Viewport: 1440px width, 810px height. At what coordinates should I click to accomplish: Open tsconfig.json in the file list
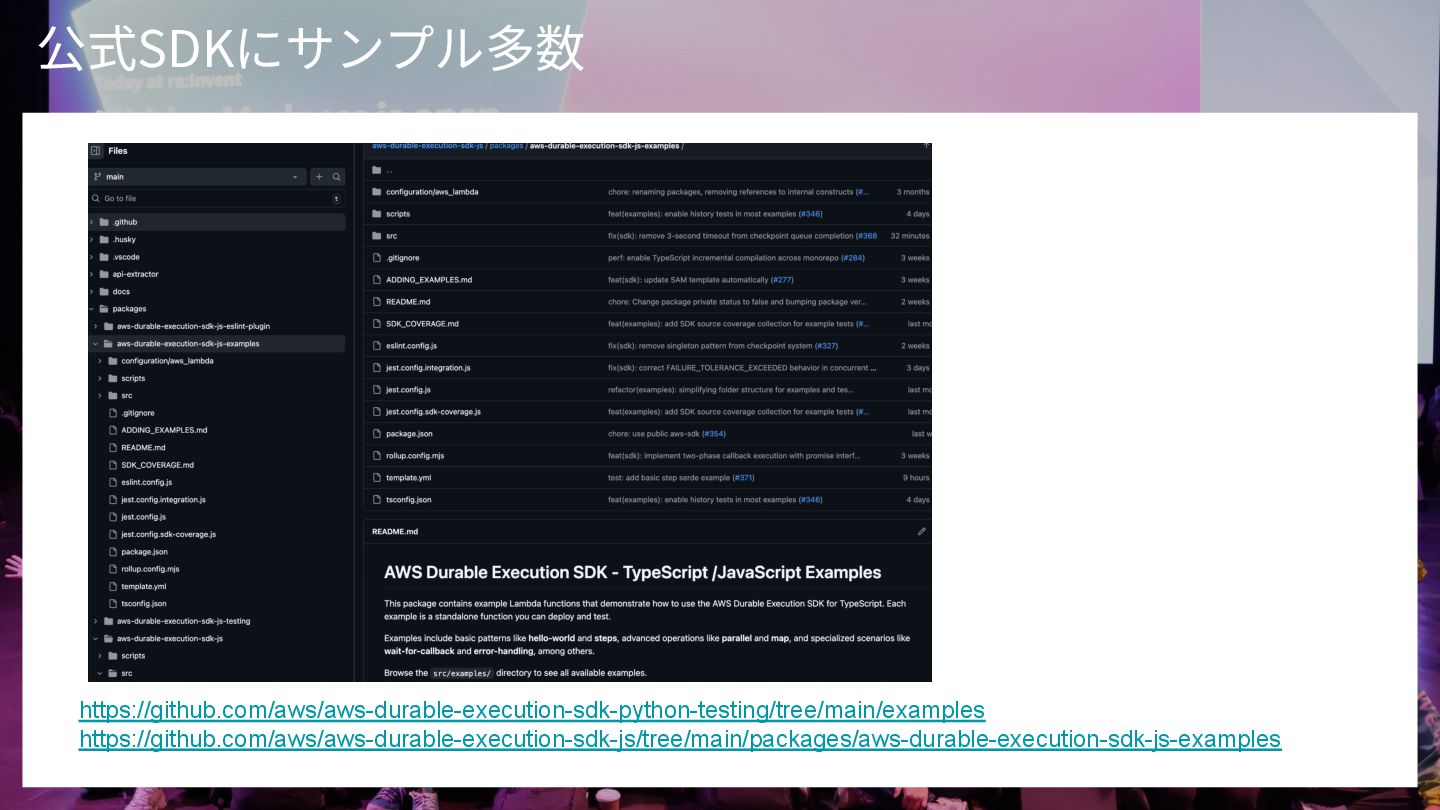click(x=409, y=500)
